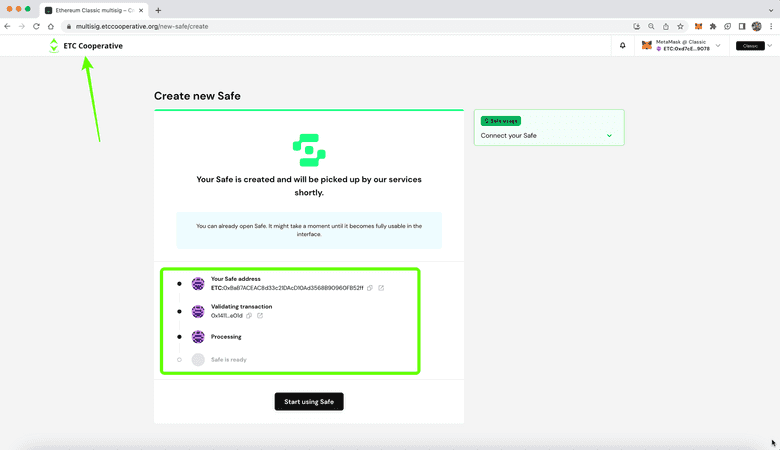Copy the Safe address to clipboard
The image size is (780, 450).
(x=370, y=288)
